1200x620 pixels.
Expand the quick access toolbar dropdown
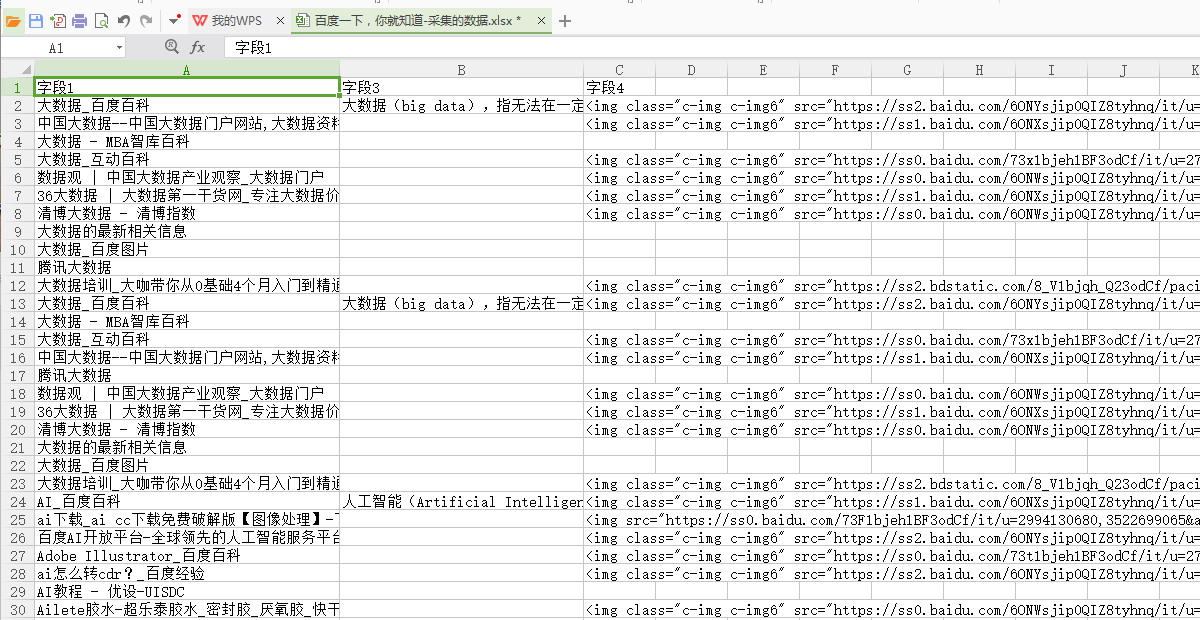coord(175,20)
